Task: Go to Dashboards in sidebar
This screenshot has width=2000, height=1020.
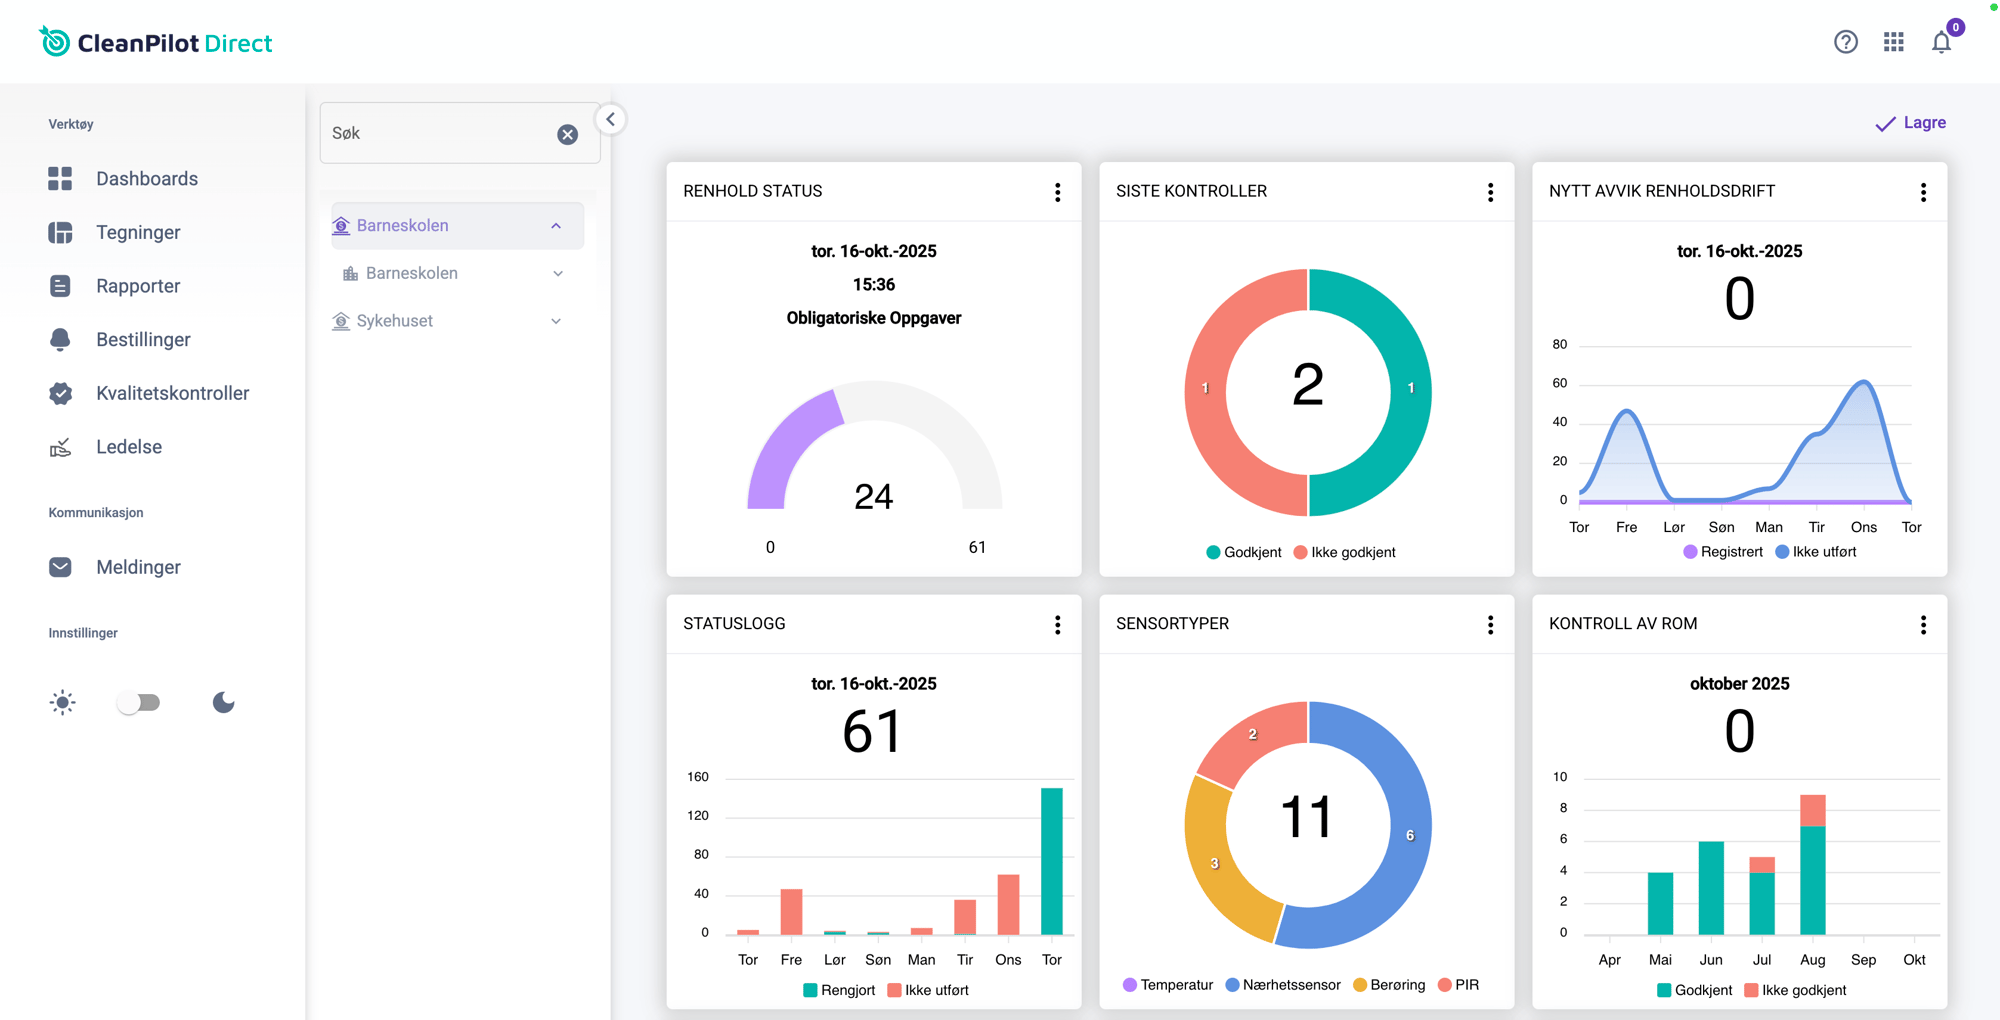Action: point(146,179)
